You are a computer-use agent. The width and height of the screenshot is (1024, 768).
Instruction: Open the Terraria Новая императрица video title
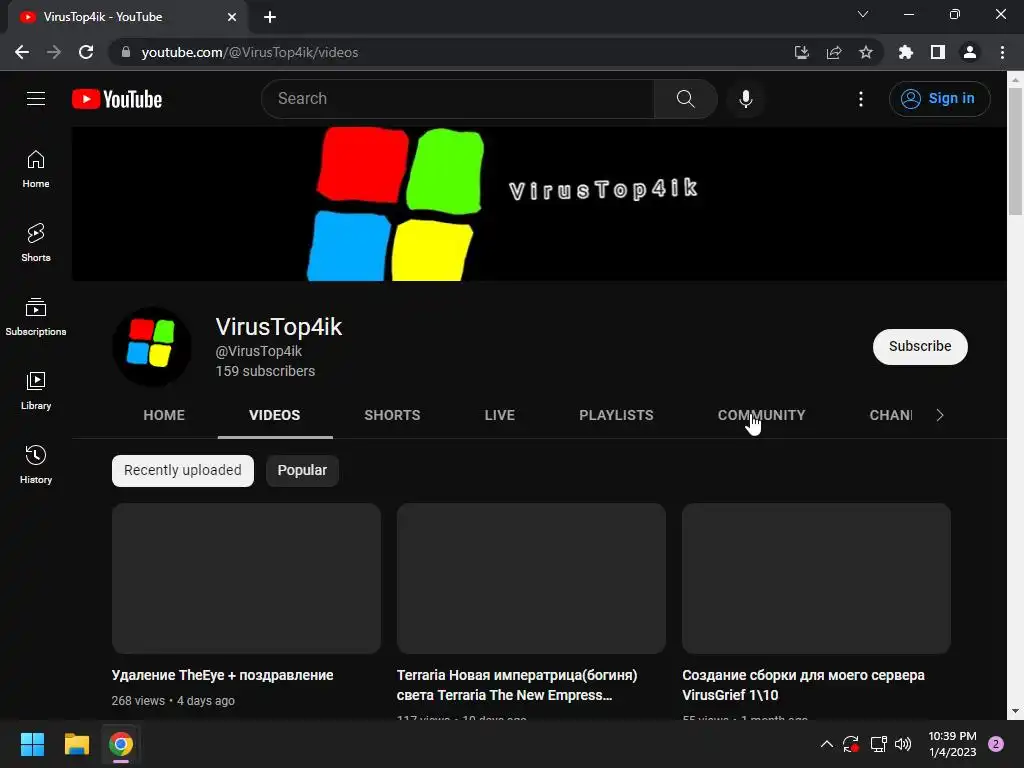tap(517, 685)
